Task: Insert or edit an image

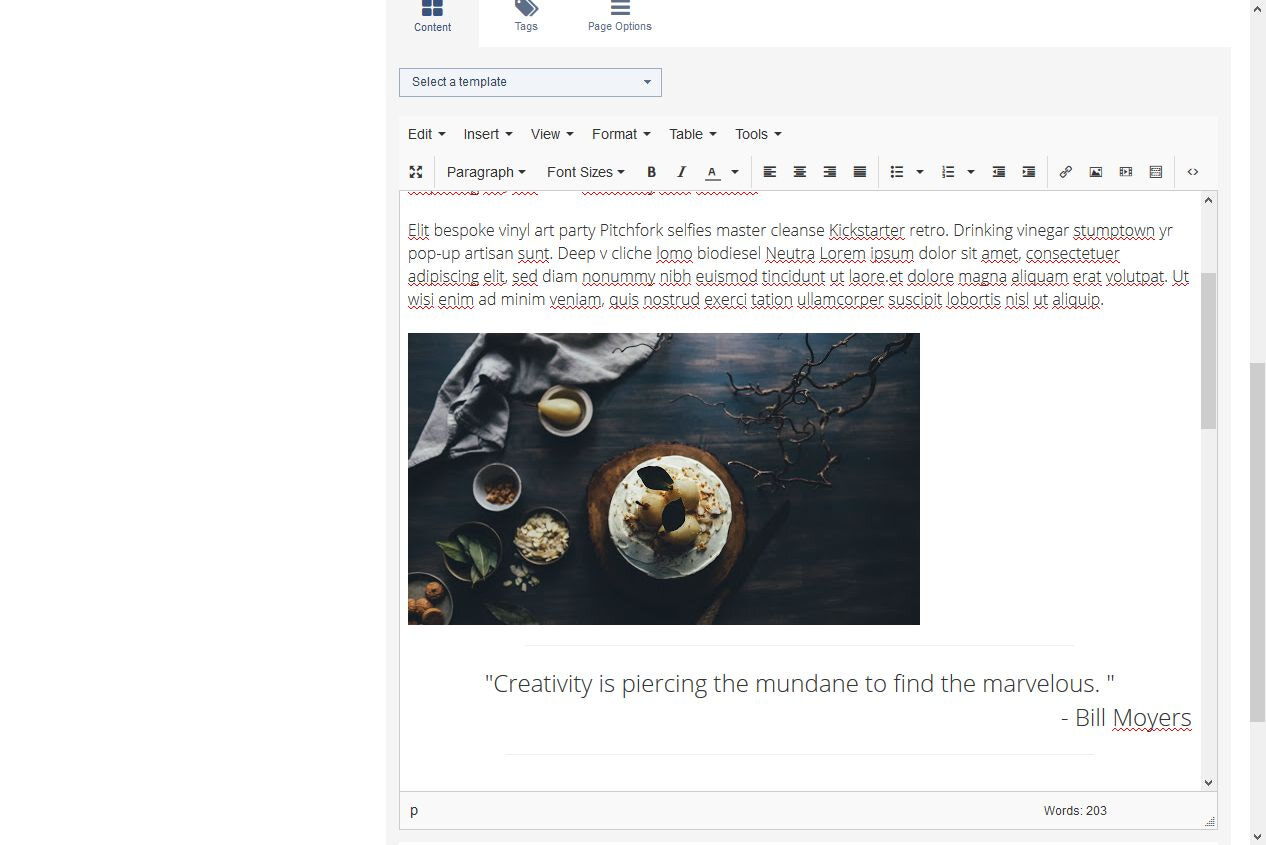Action: (1095, 172)
